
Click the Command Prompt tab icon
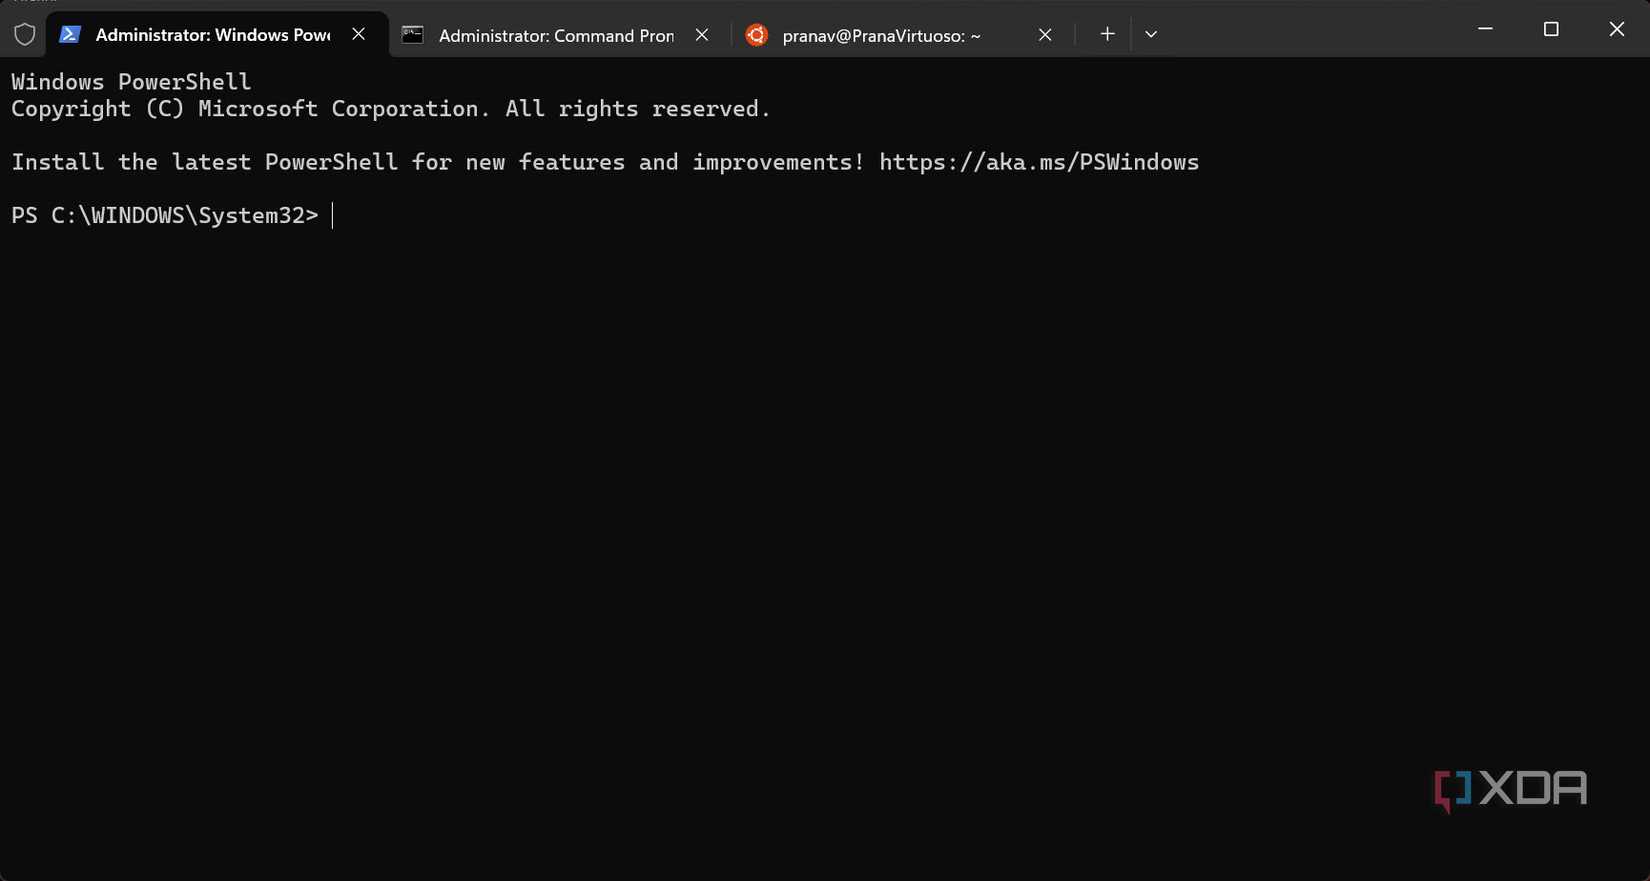coord(412,35)
